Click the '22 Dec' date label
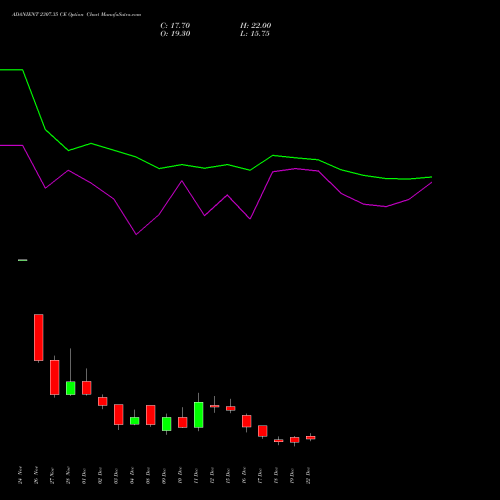Screen dimensions: 500x500 [308, 475]
